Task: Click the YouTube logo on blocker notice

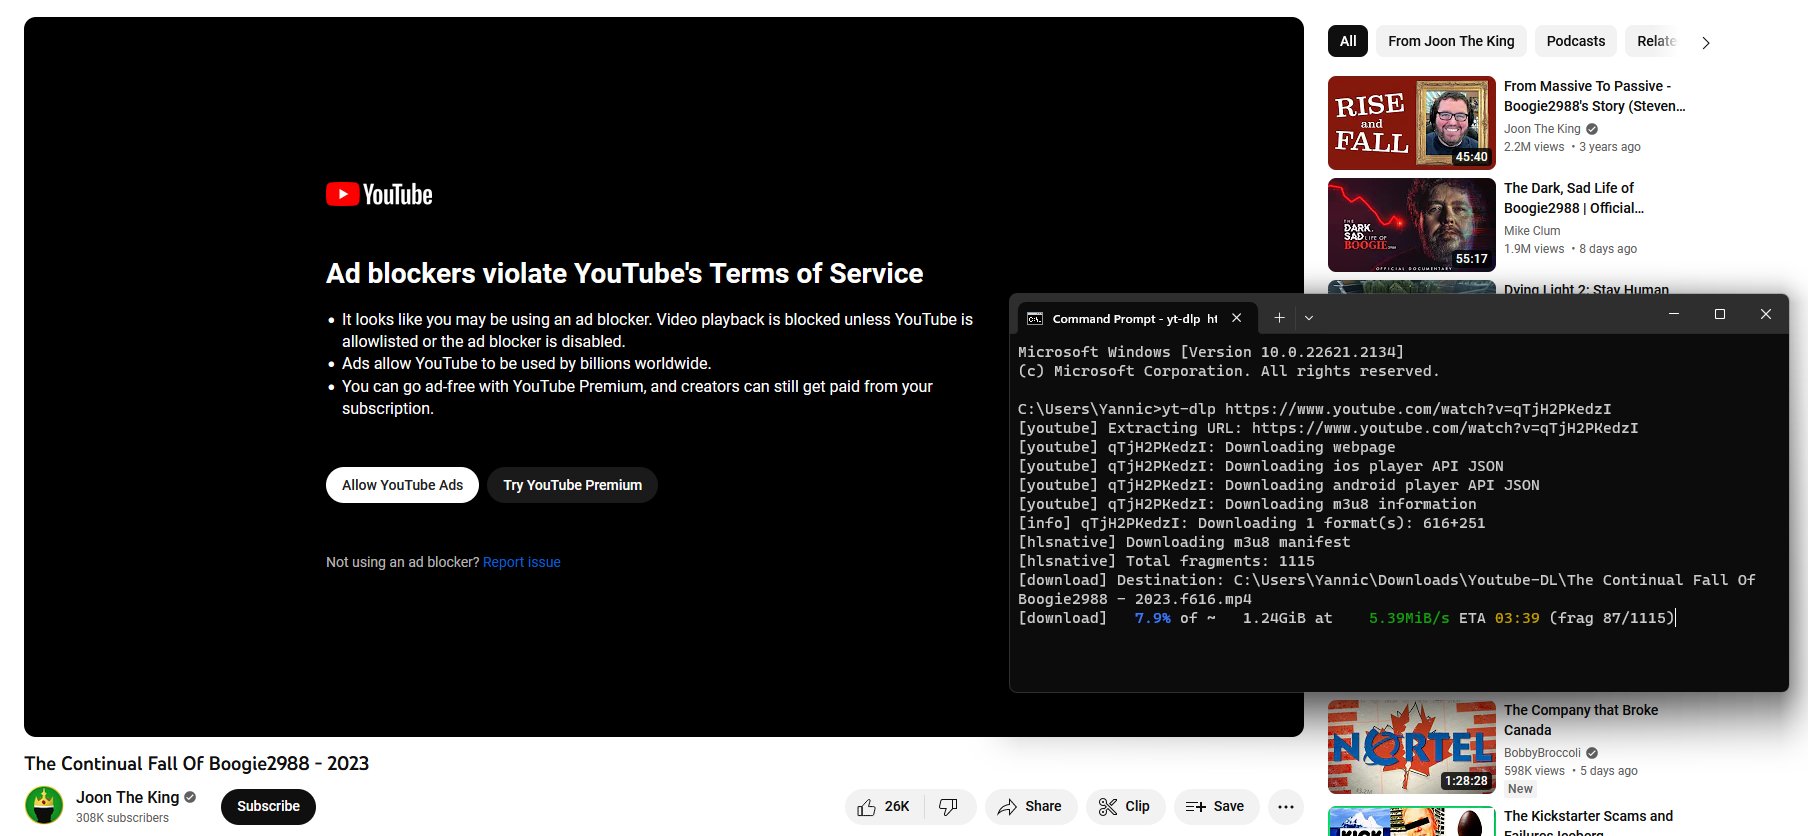Action: click(379, 194)
